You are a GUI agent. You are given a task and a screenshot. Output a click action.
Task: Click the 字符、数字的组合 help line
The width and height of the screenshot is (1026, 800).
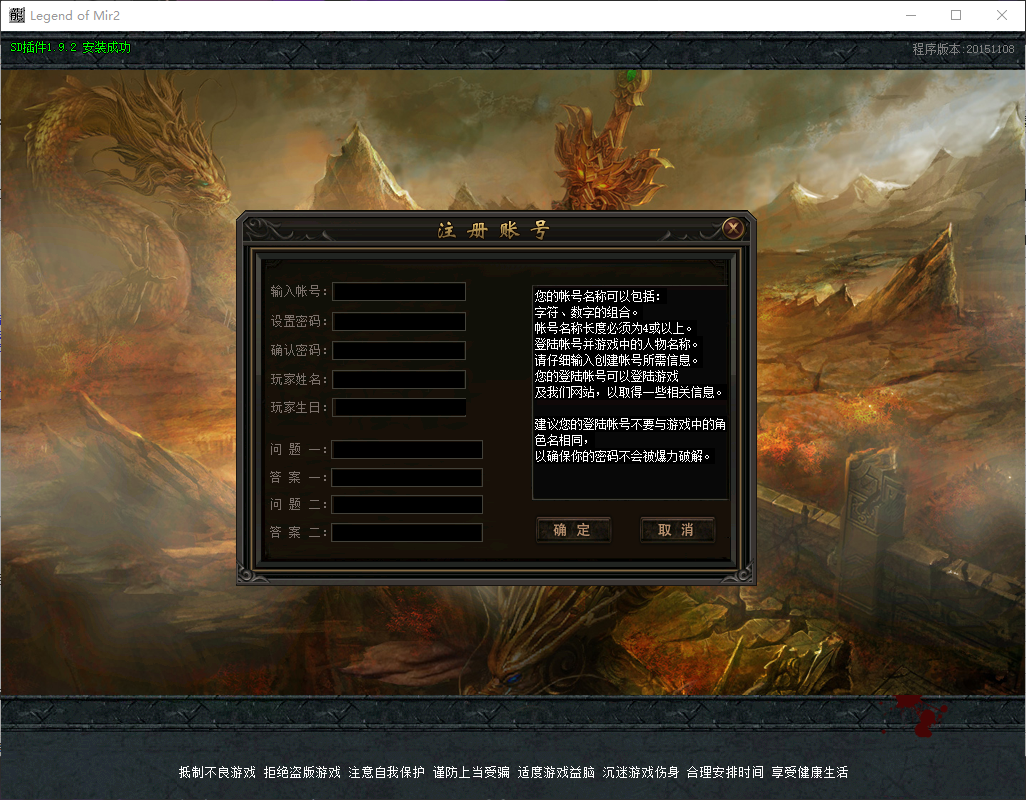(x=586, y=313)
